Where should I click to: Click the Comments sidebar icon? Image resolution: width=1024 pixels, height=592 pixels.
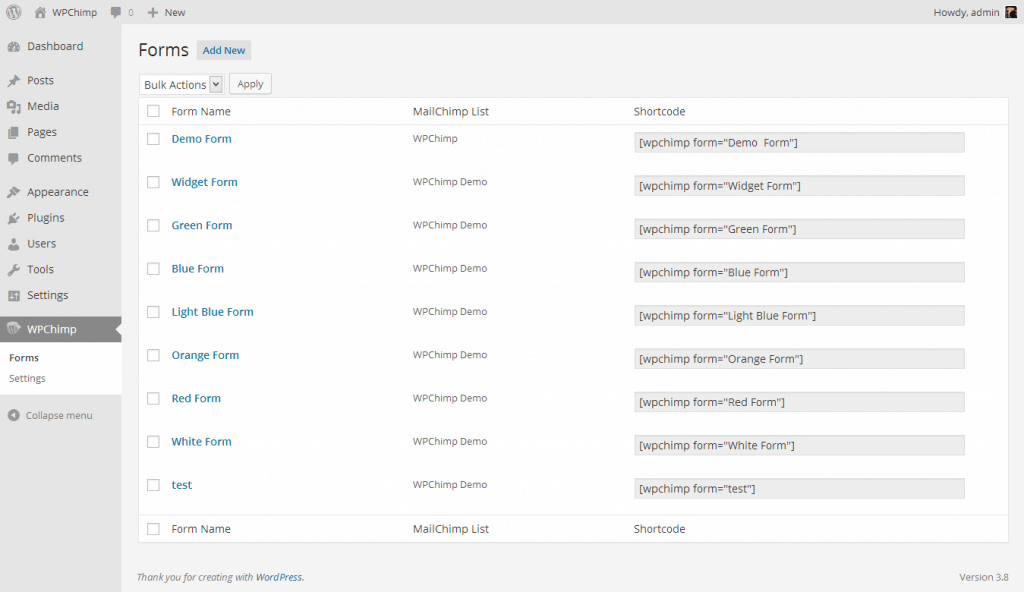[x=14, y=158]
